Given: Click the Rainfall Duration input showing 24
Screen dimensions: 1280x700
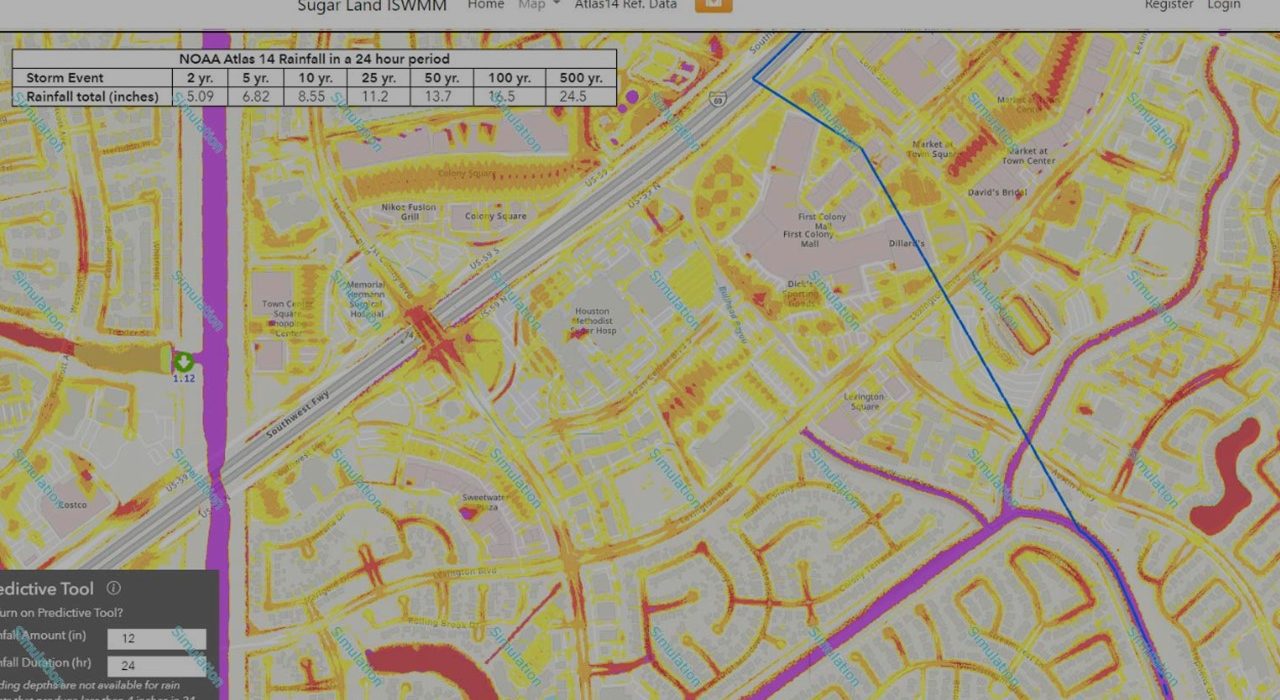Looking at the screenshot, I should (x=157, y=666).
